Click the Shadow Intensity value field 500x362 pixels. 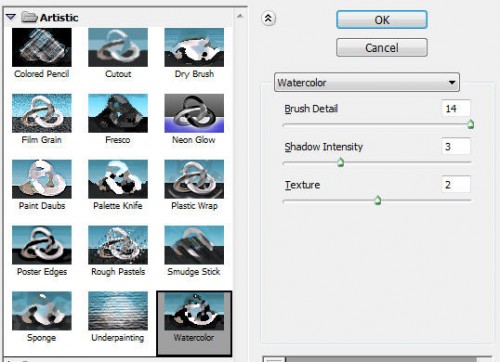456,147
